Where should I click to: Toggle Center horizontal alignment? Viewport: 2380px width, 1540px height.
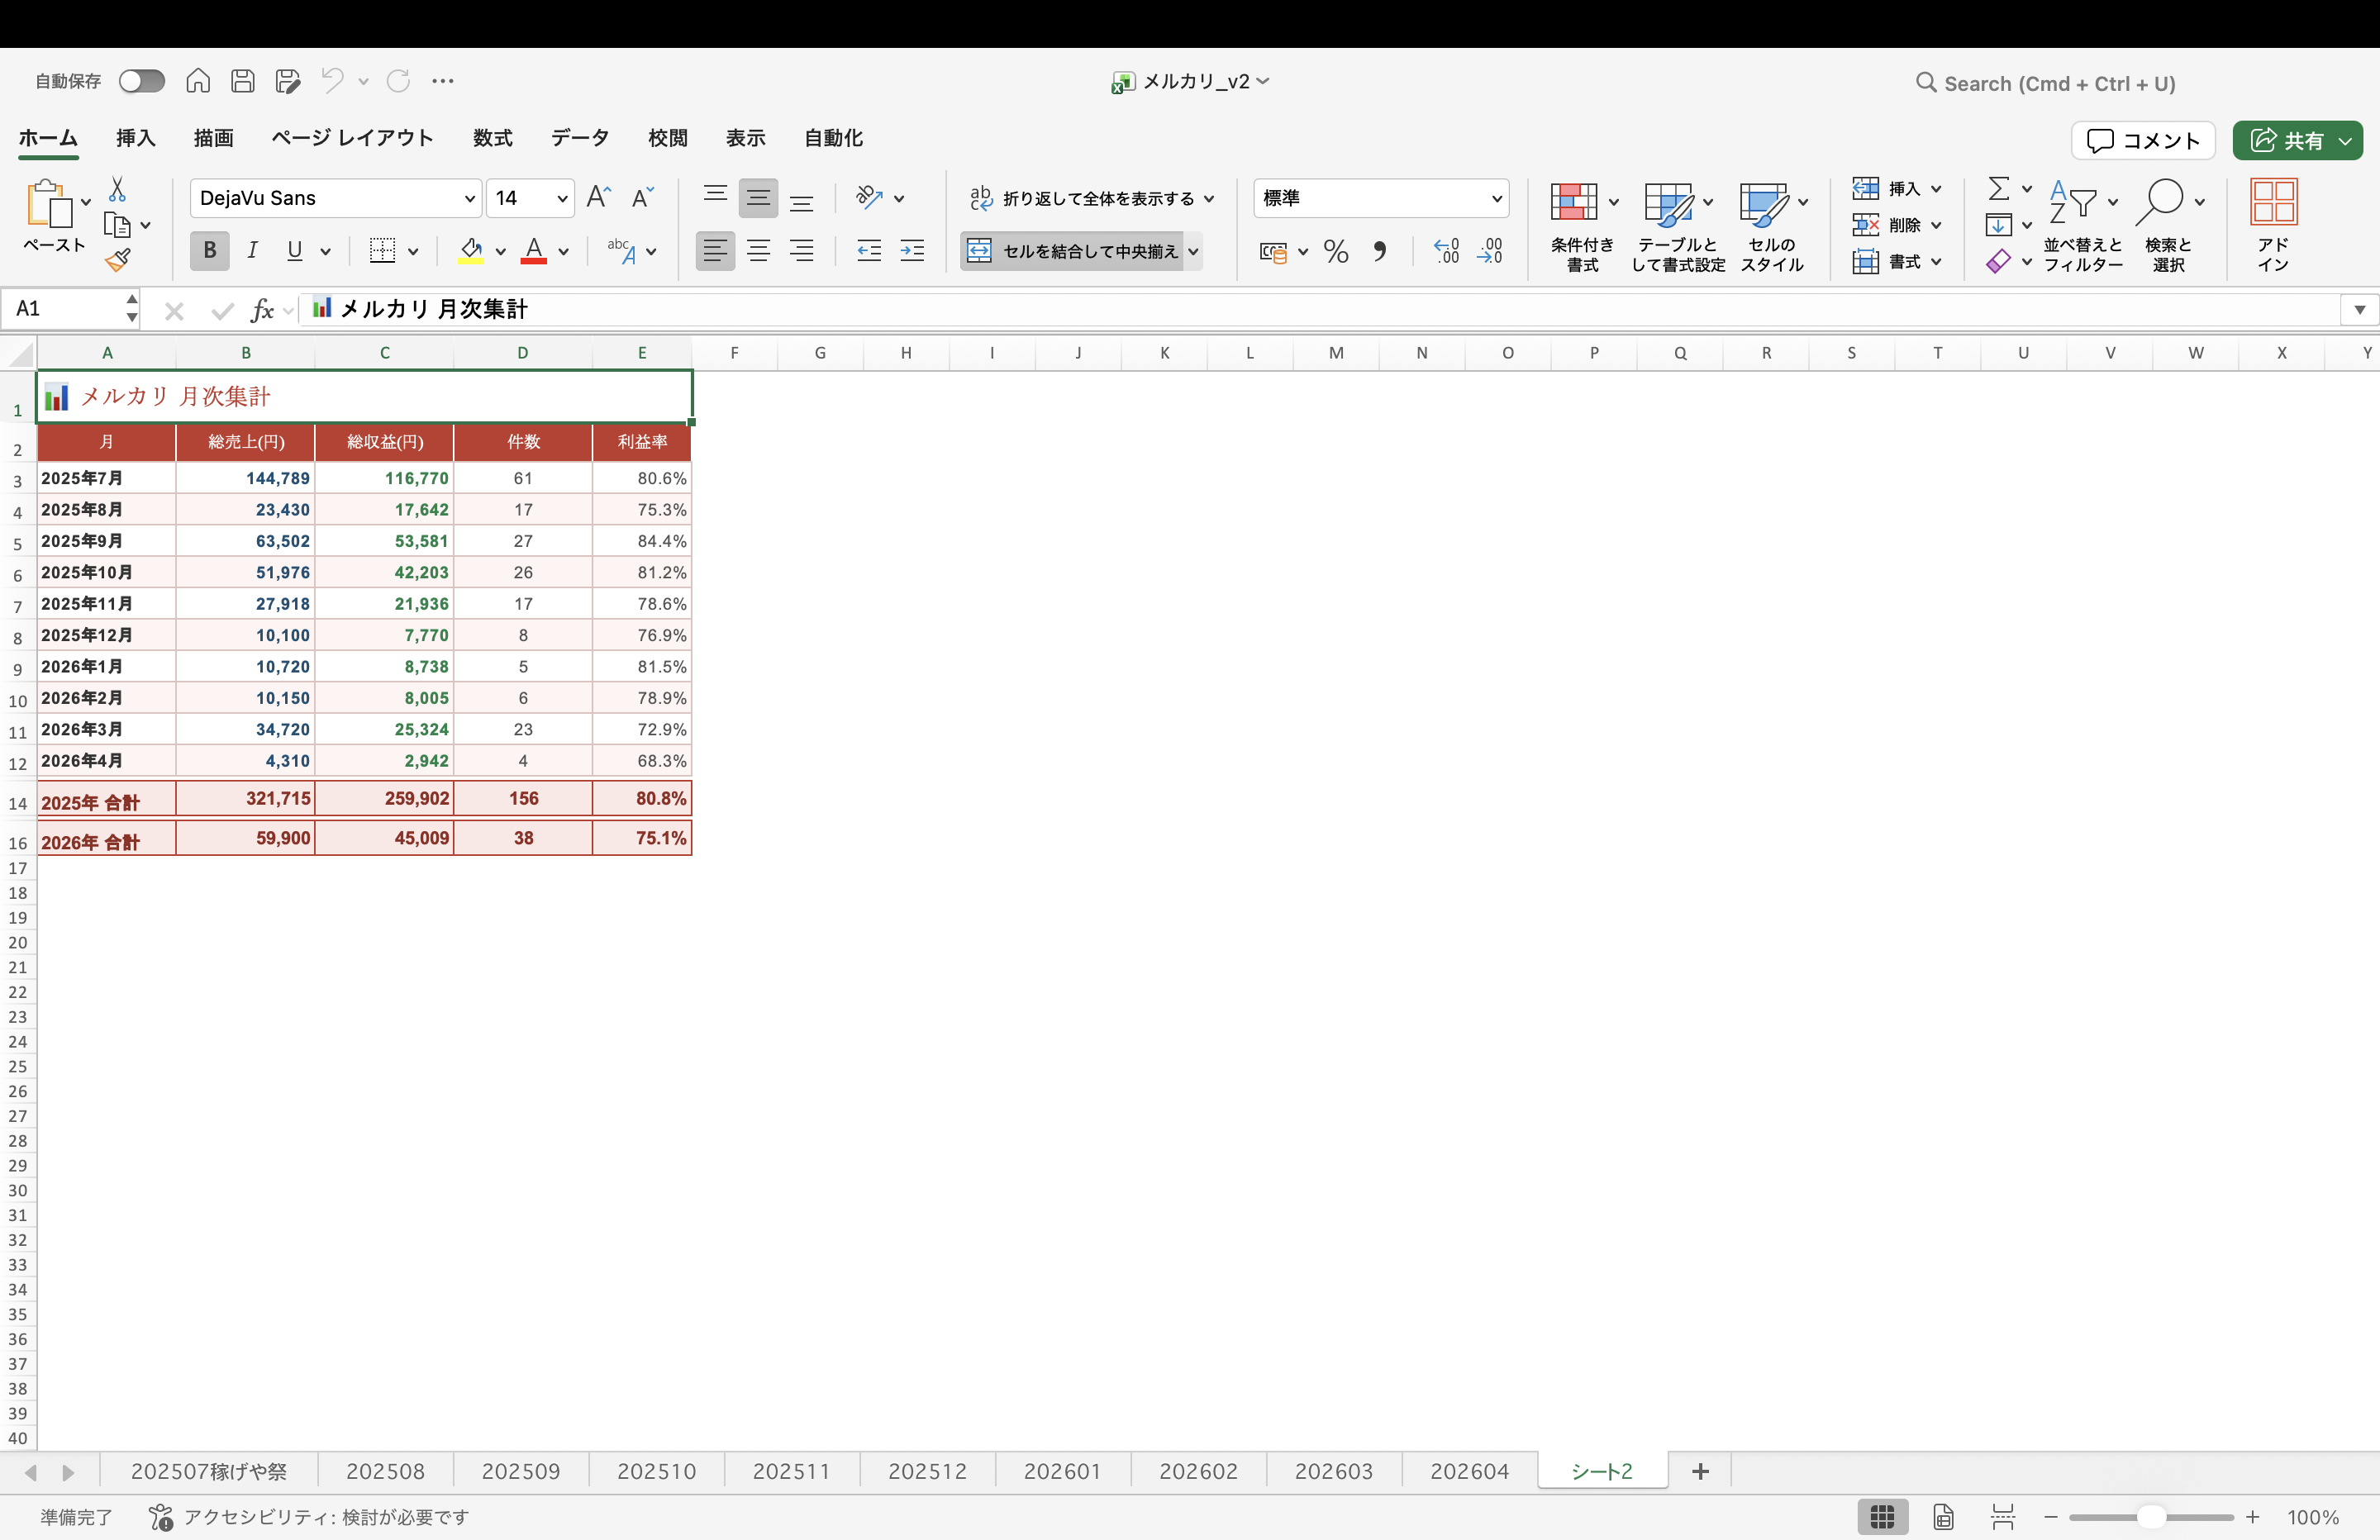tap(758, 251)
